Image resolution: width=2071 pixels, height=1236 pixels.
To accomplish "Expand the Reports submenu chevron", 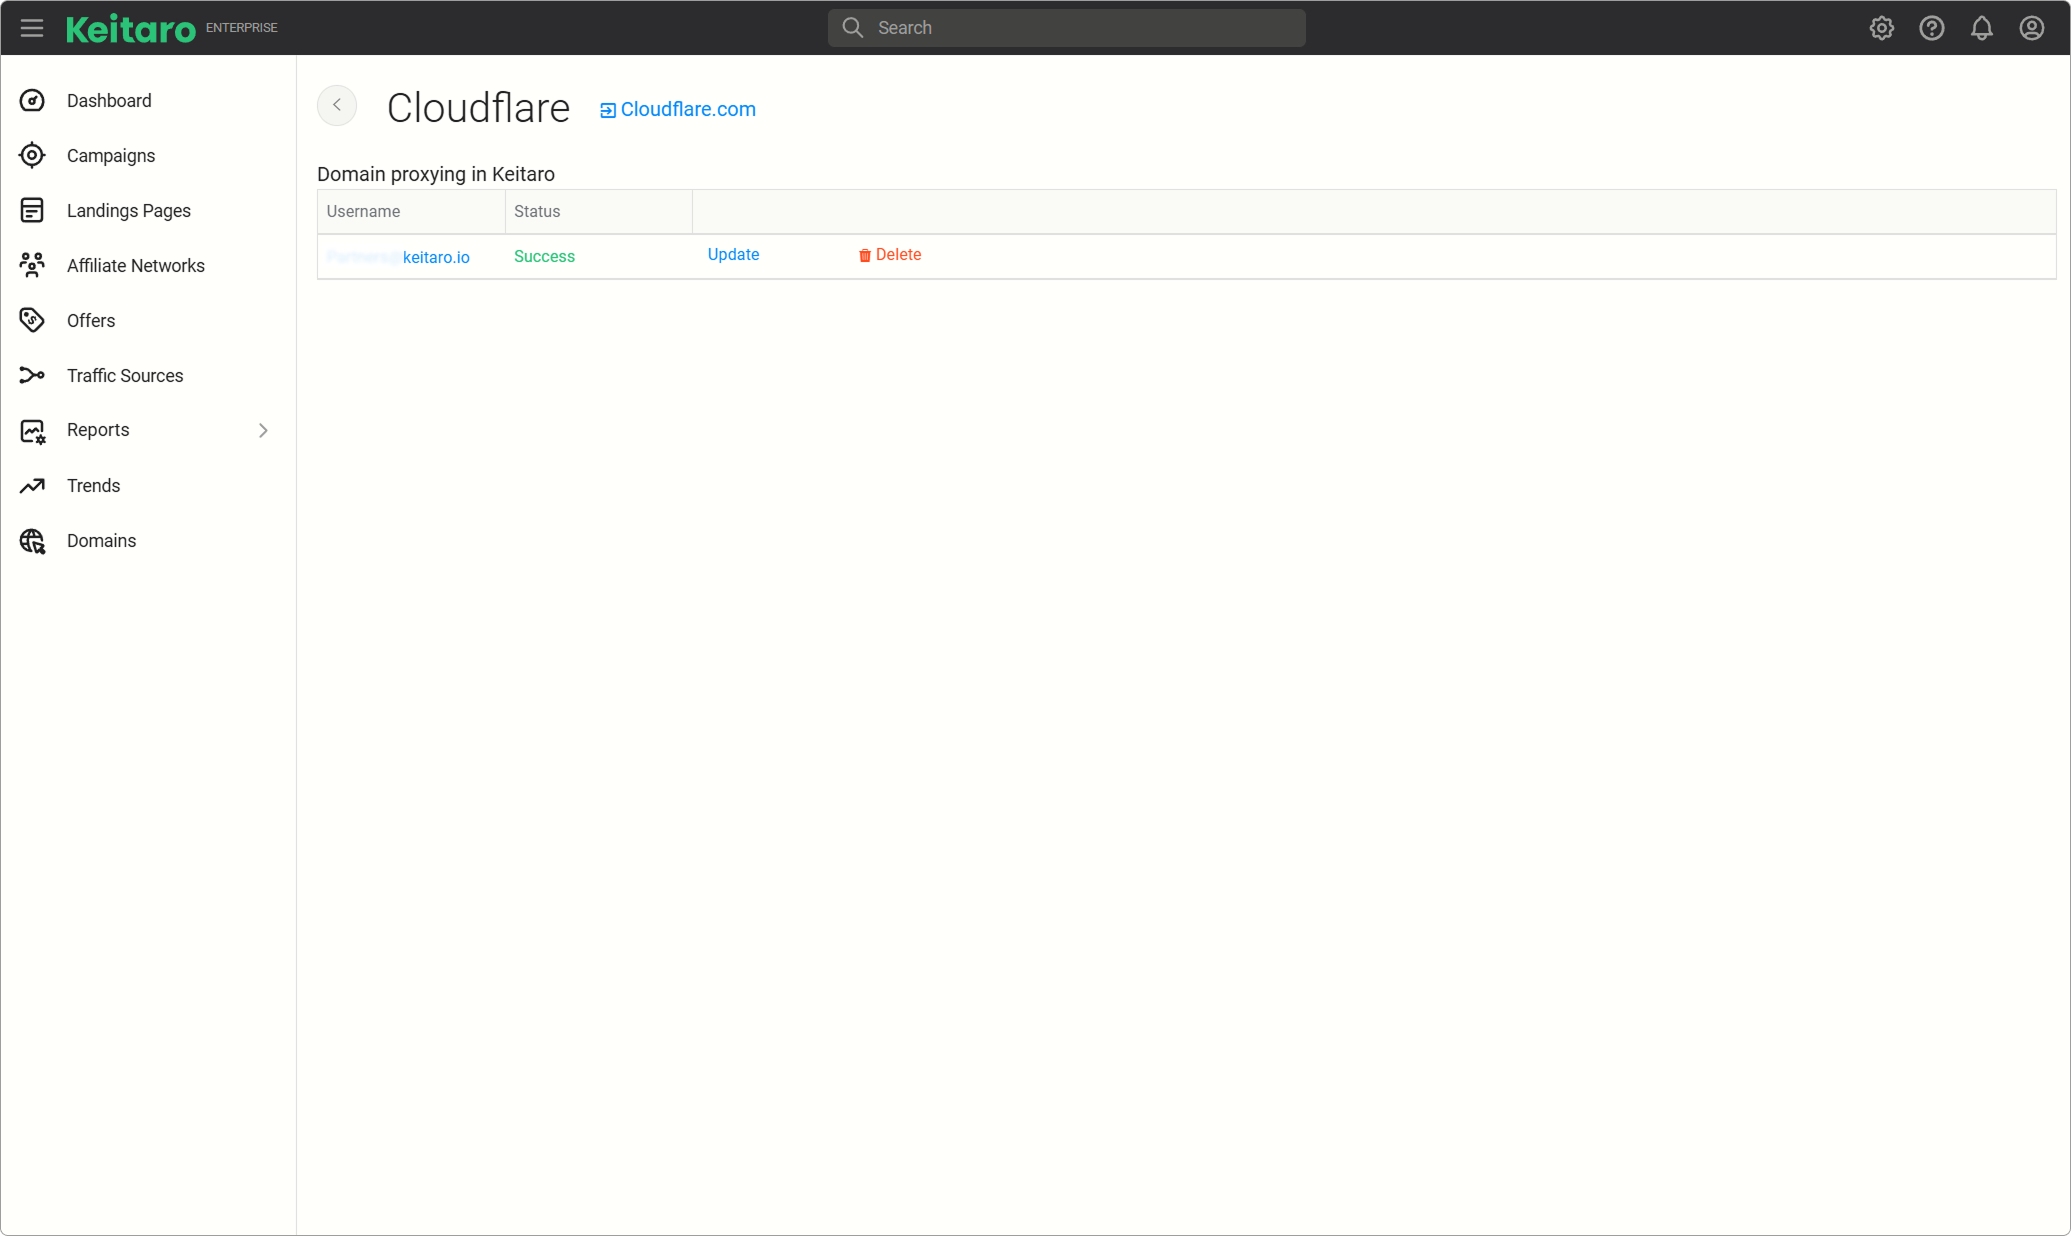I will (x=263, y=430).
